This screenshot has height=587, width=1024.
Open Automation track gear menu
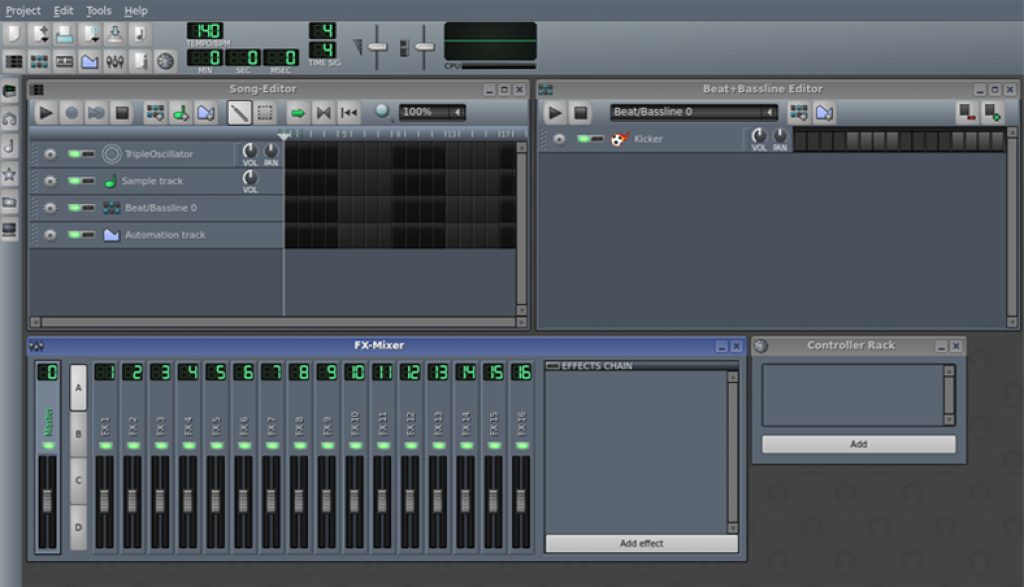pyautogui.click(x=50, y=234)
